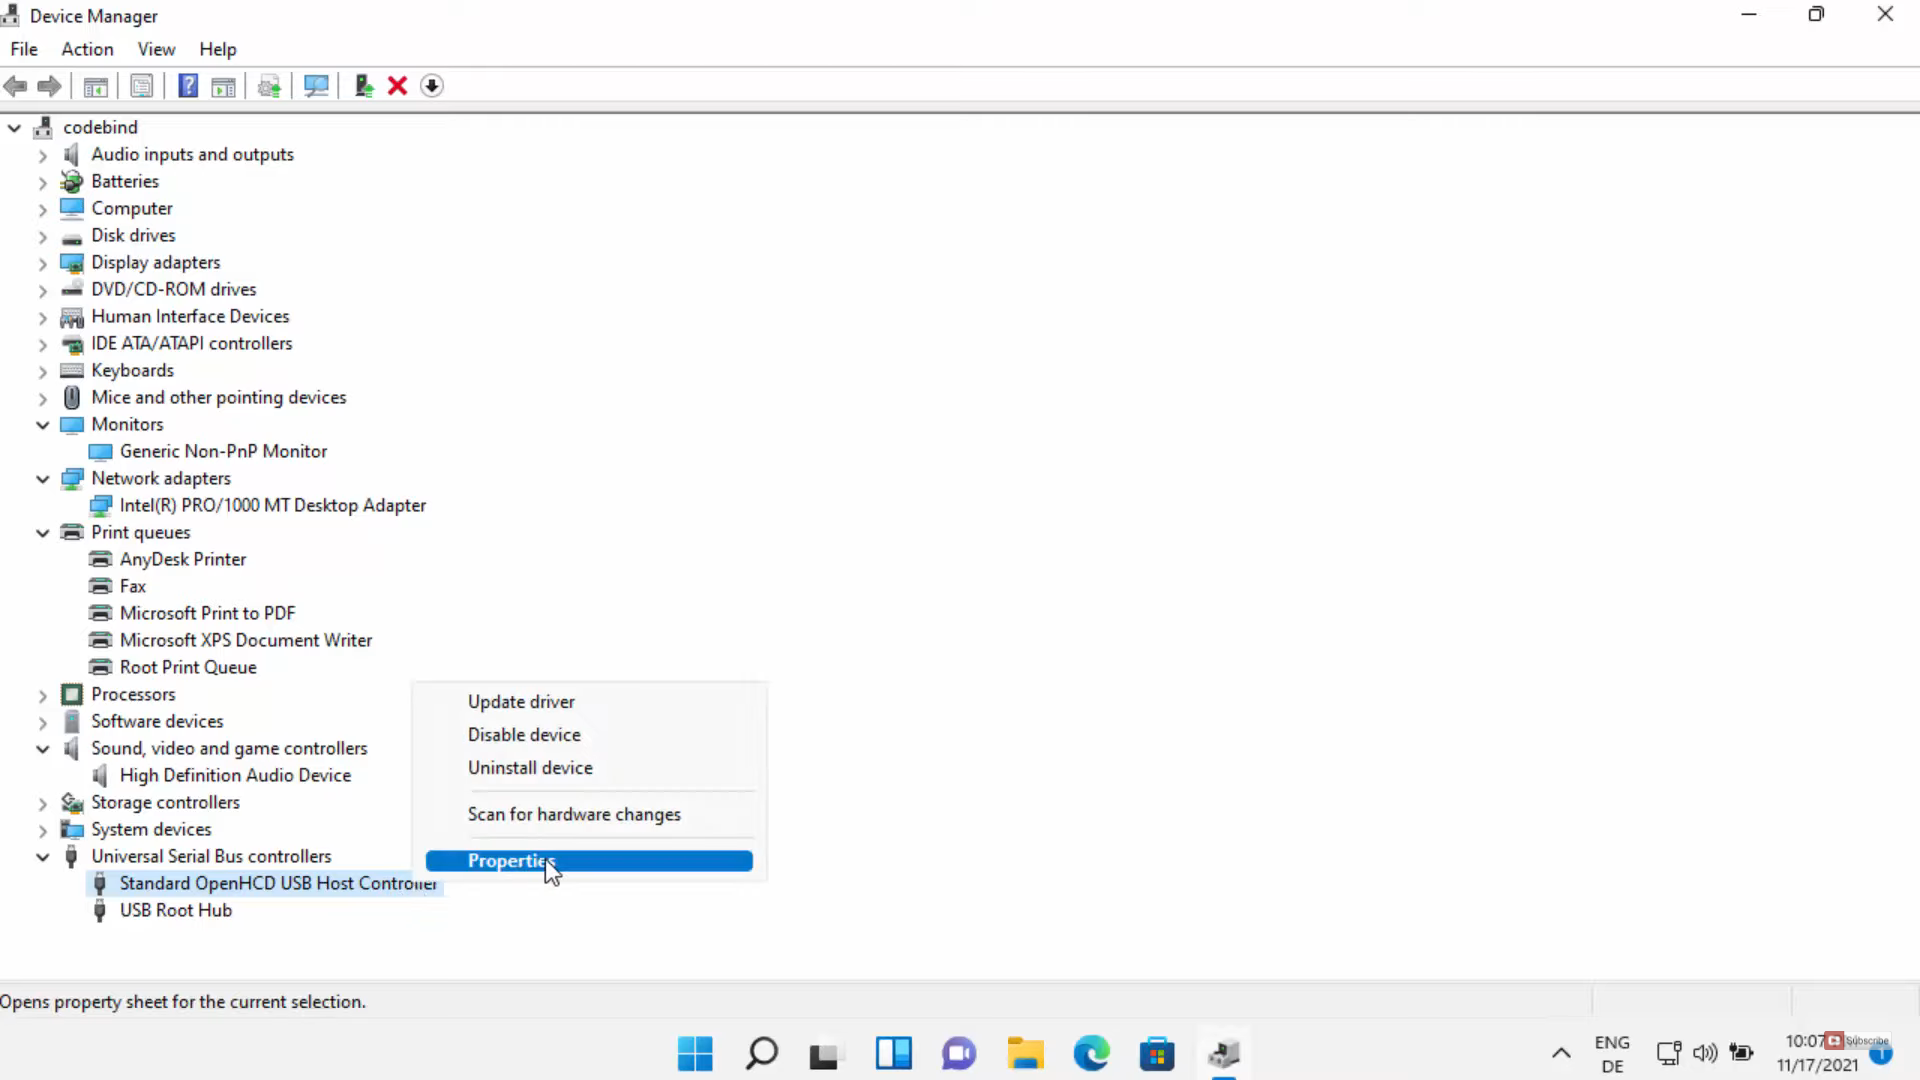1920x1080 pixels.
Task: Collapse Sound, video and game controllers
Action: point(42,749)
